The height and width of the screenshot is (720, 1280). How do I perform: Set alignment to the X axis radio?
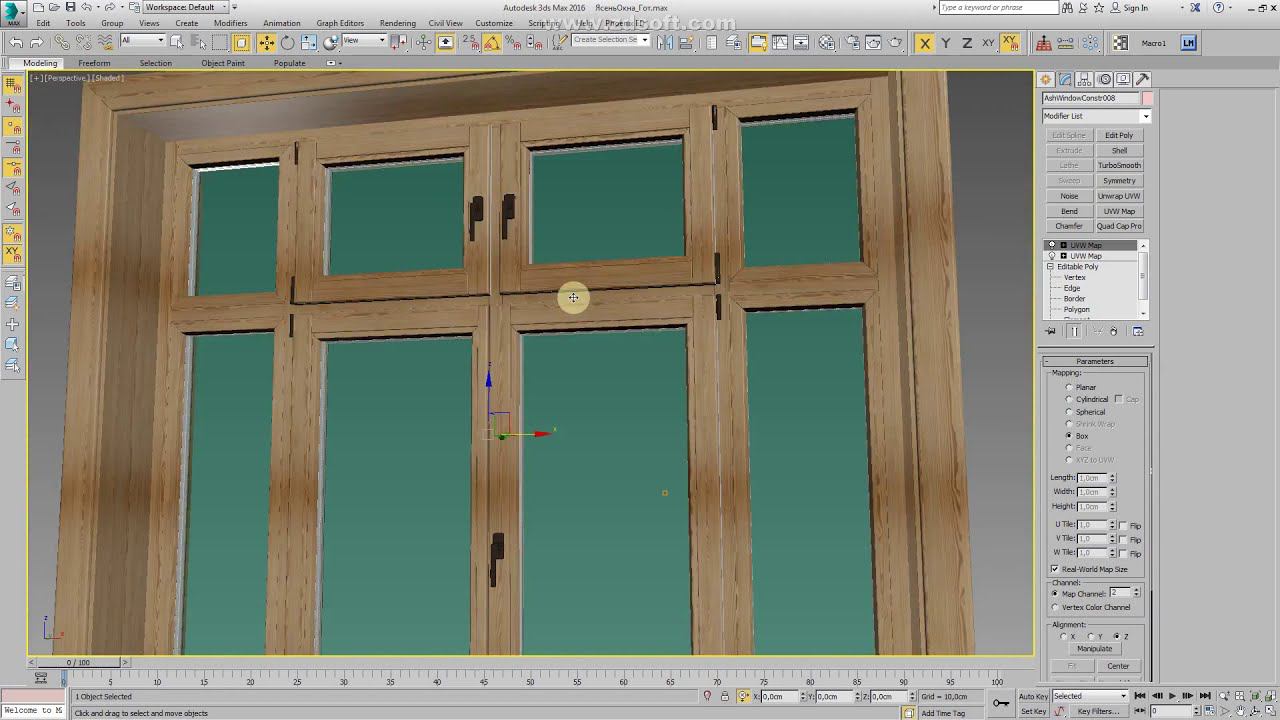coord(1064,636)
